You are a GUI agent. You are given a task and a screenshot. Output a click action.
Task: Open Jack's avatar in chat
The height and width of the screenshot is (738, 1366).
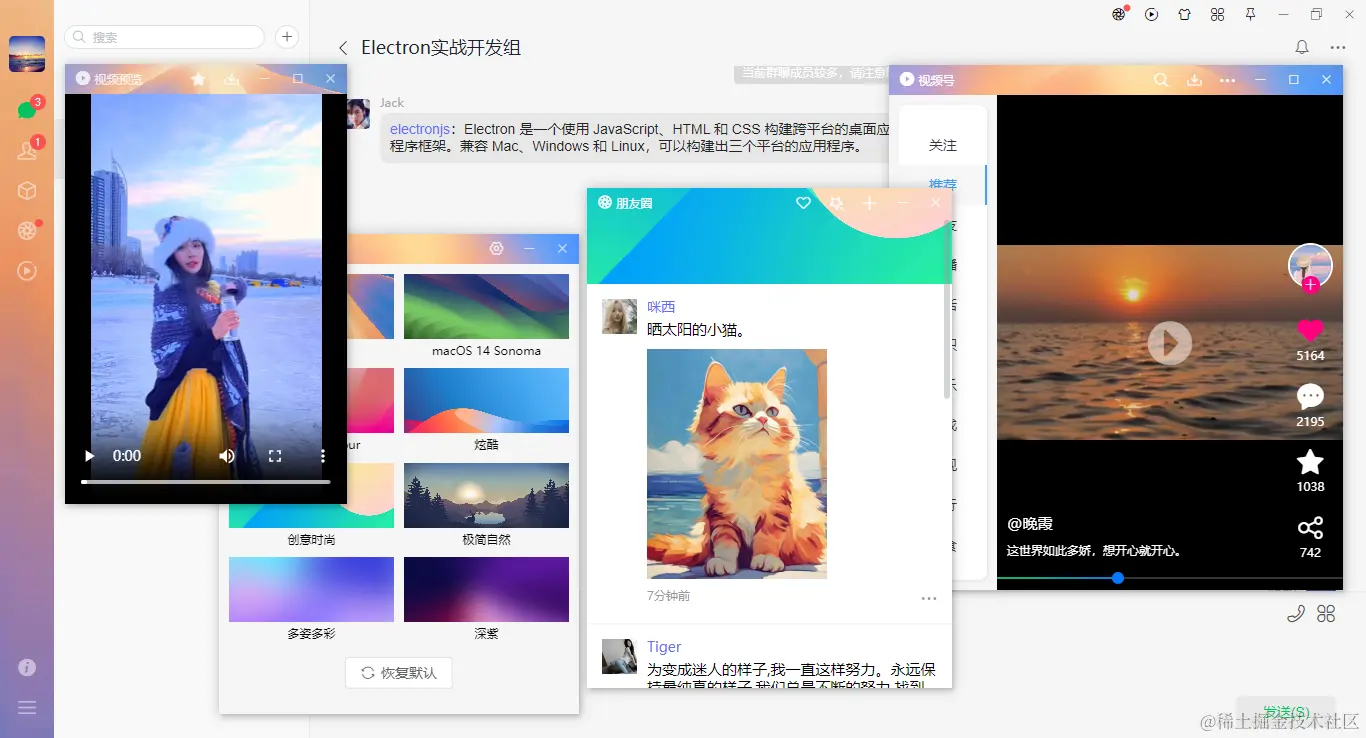point(358,114)
